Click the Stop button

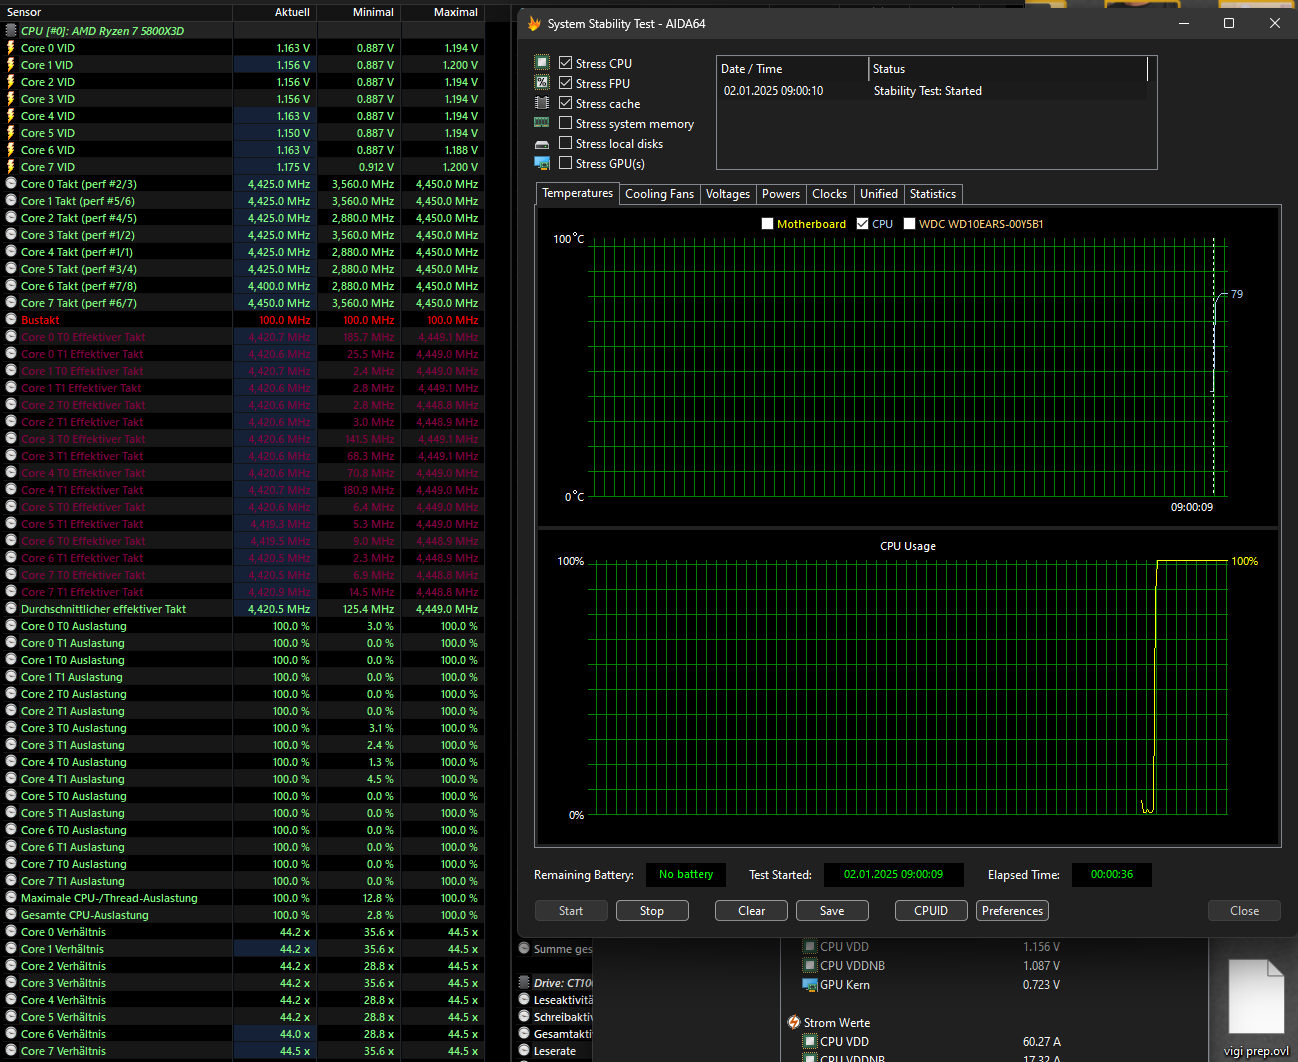point(652,911)
